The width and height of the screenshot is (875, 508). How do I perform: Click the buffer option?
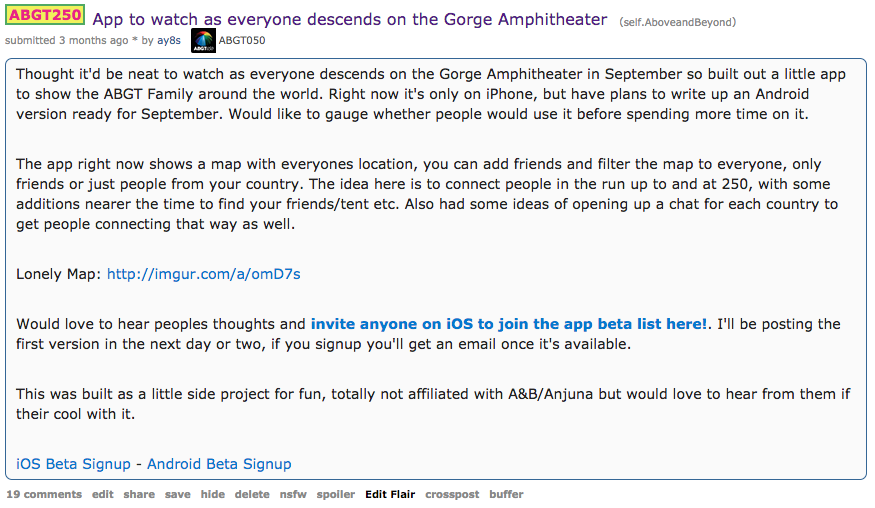tap(506, 495)
